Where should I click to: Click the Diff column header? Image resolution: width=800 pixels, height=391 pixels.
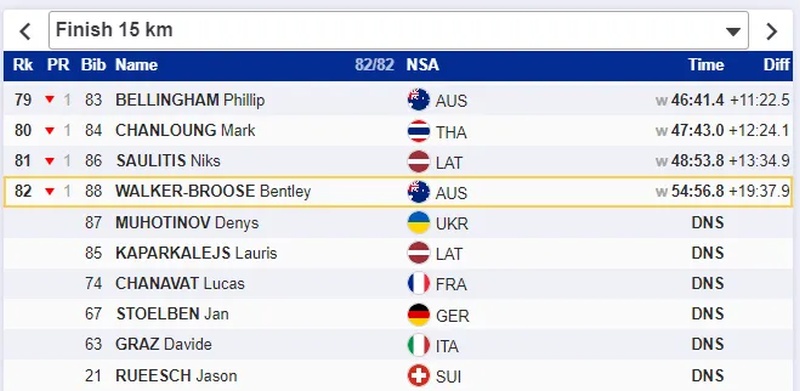coord(777,65)
